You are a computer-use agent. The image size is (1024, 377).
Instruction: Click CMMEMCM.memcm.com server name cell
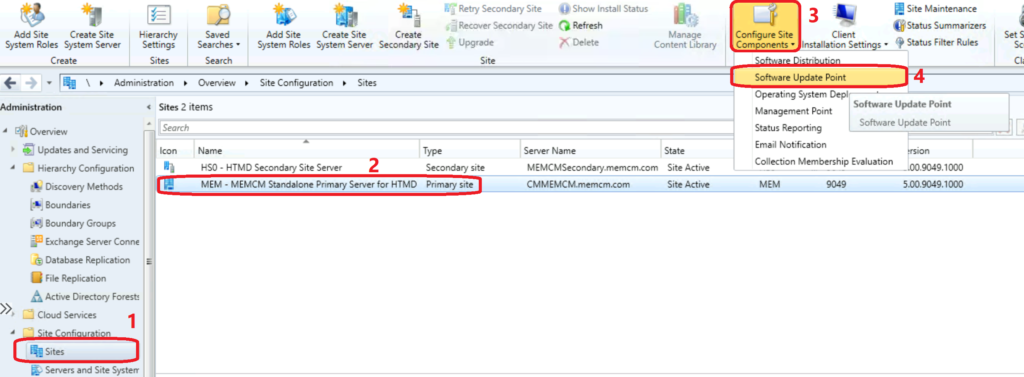(x=578, y=185)
